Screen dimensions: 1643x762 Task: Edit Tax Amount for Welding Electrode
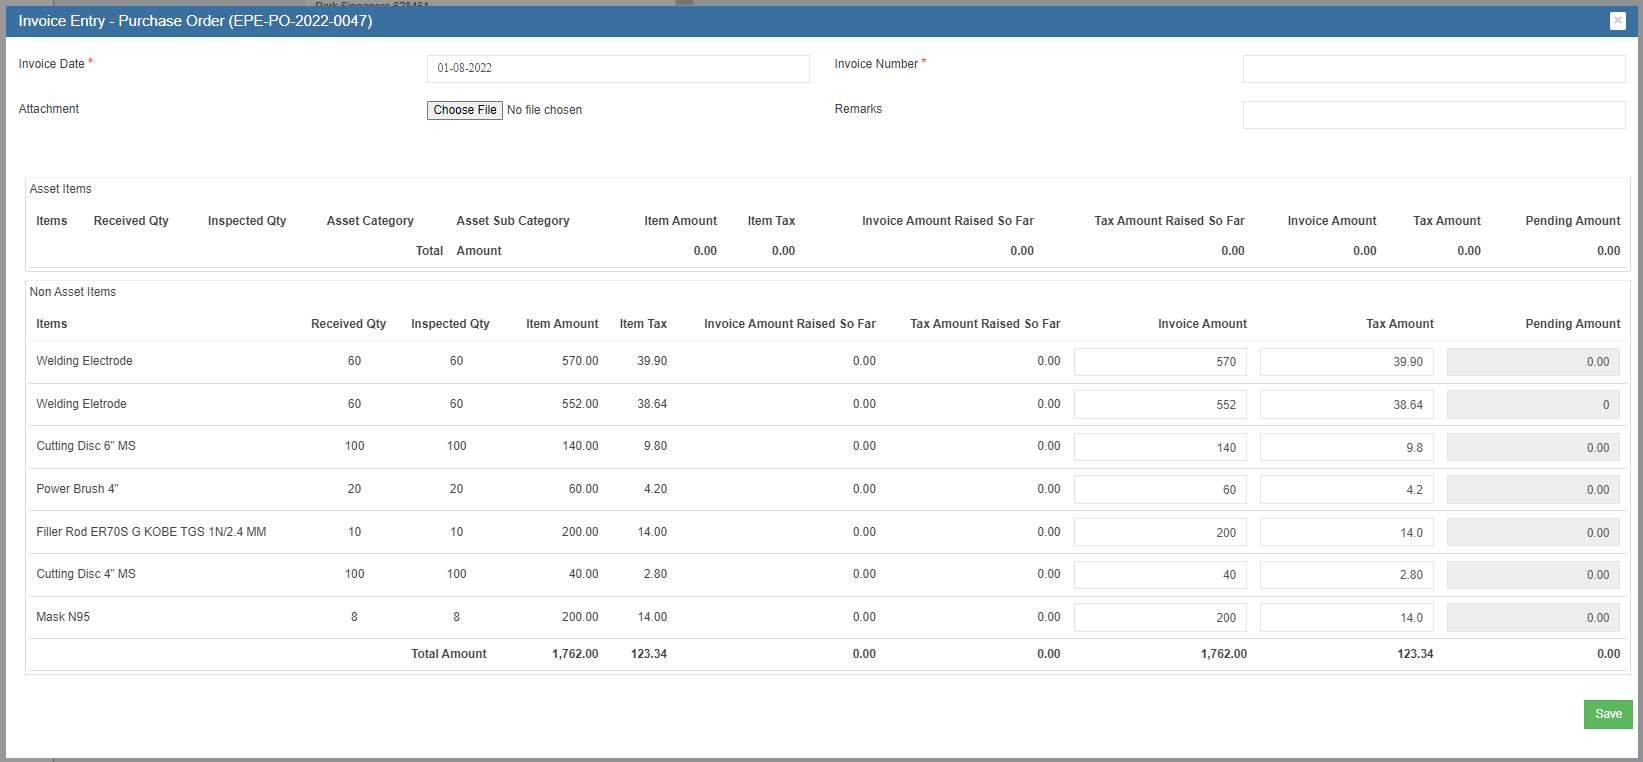coord(1346,362)
